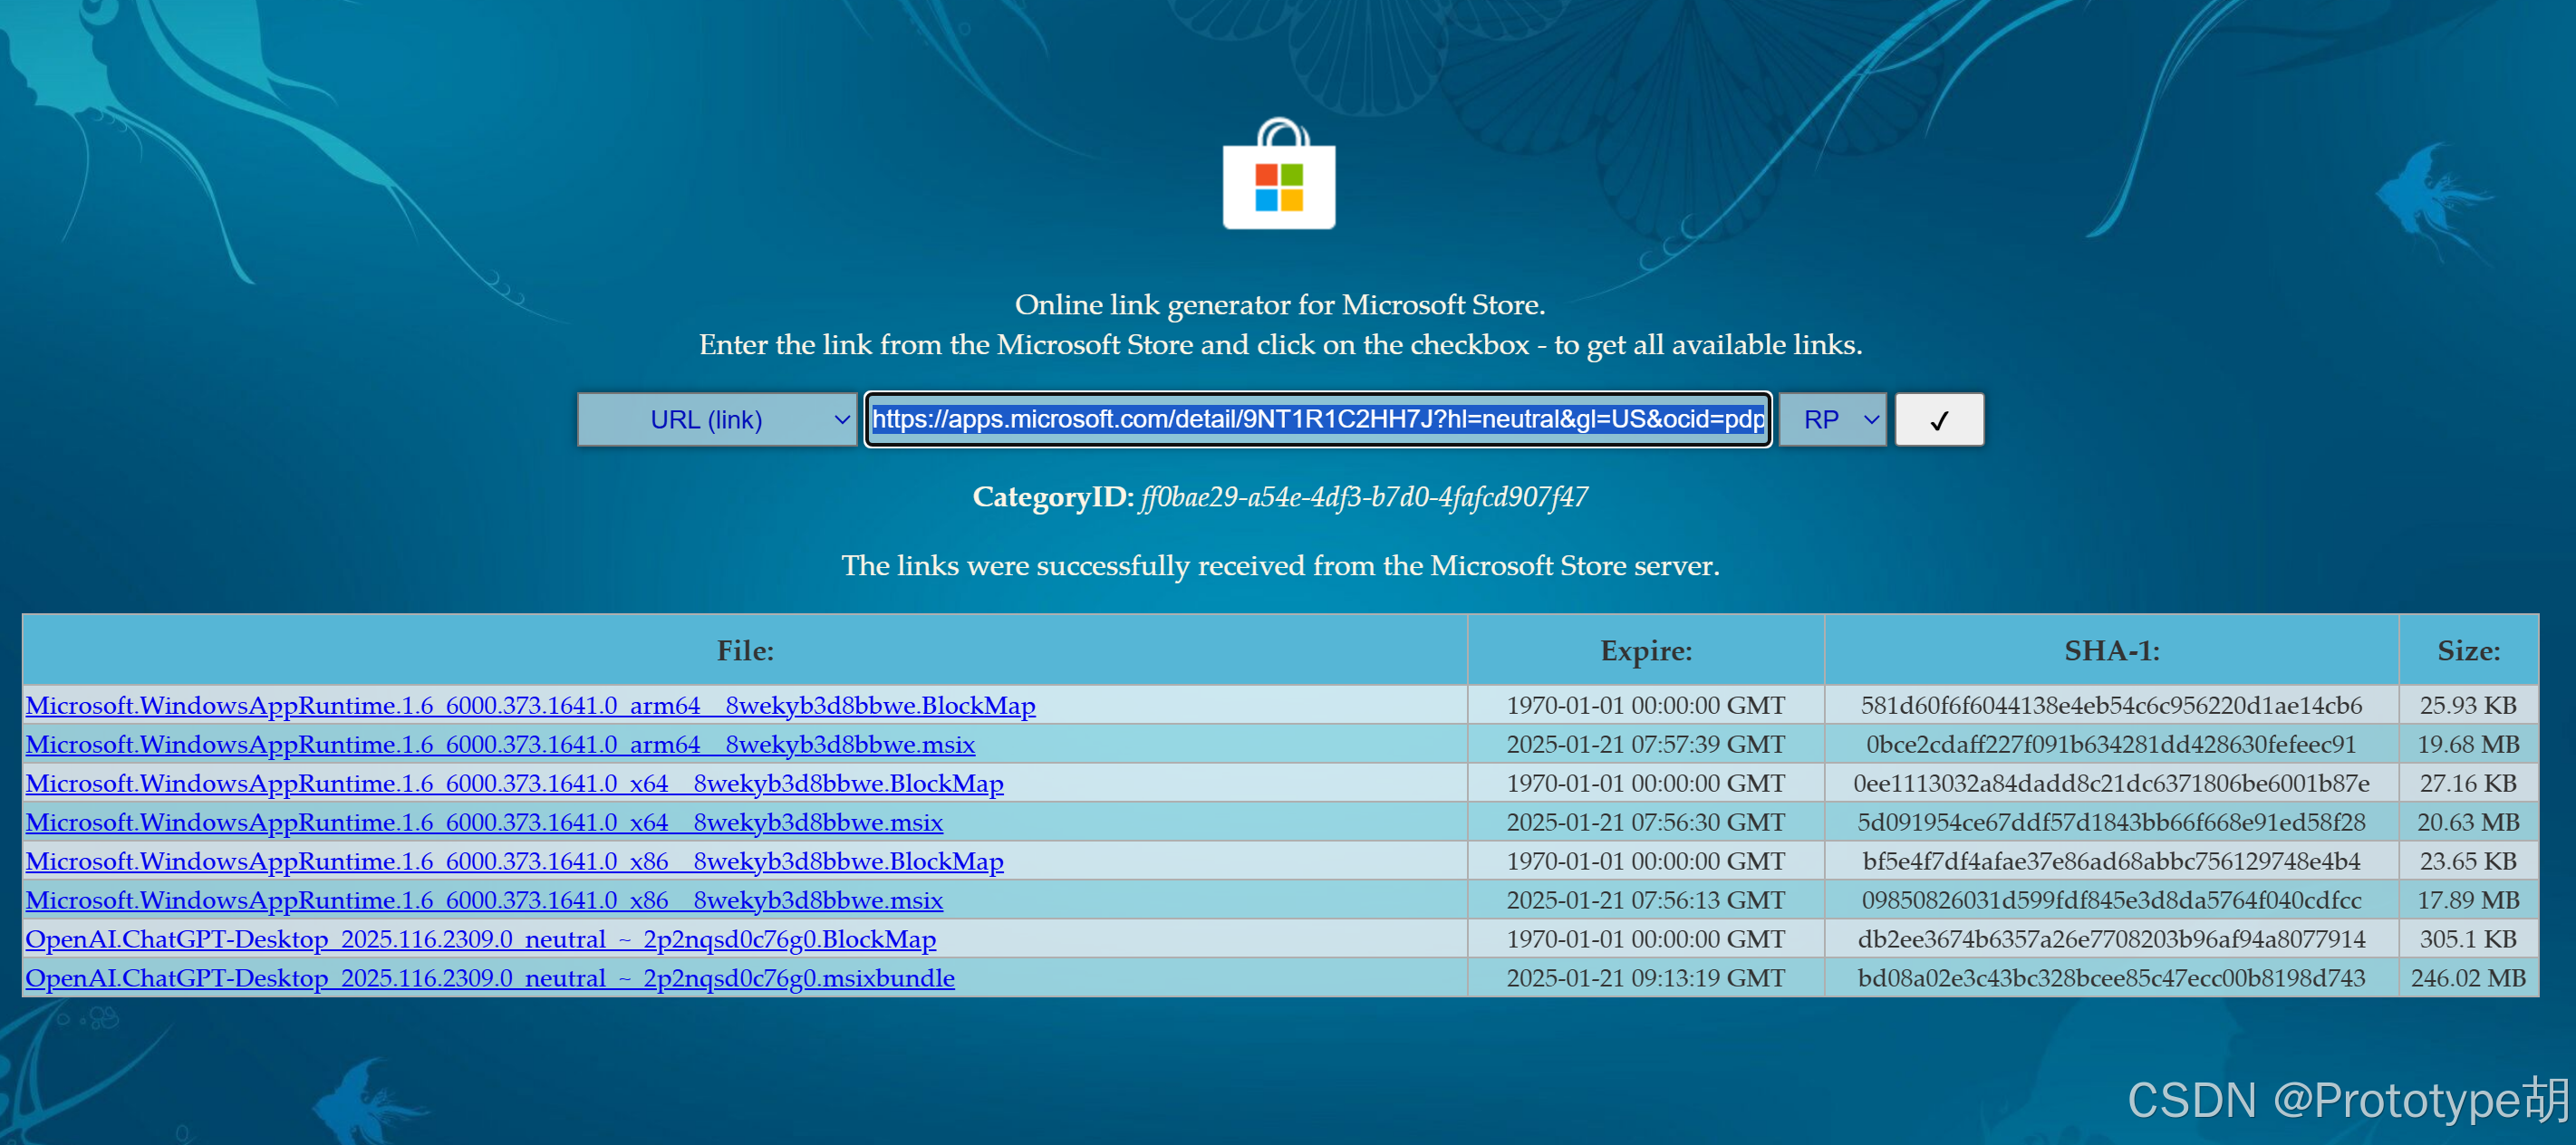Screen dimensions: 2576x1145
Task: Click expire time 2025-01-21 07:57:39 GMT
Action: click(1646, 744)
